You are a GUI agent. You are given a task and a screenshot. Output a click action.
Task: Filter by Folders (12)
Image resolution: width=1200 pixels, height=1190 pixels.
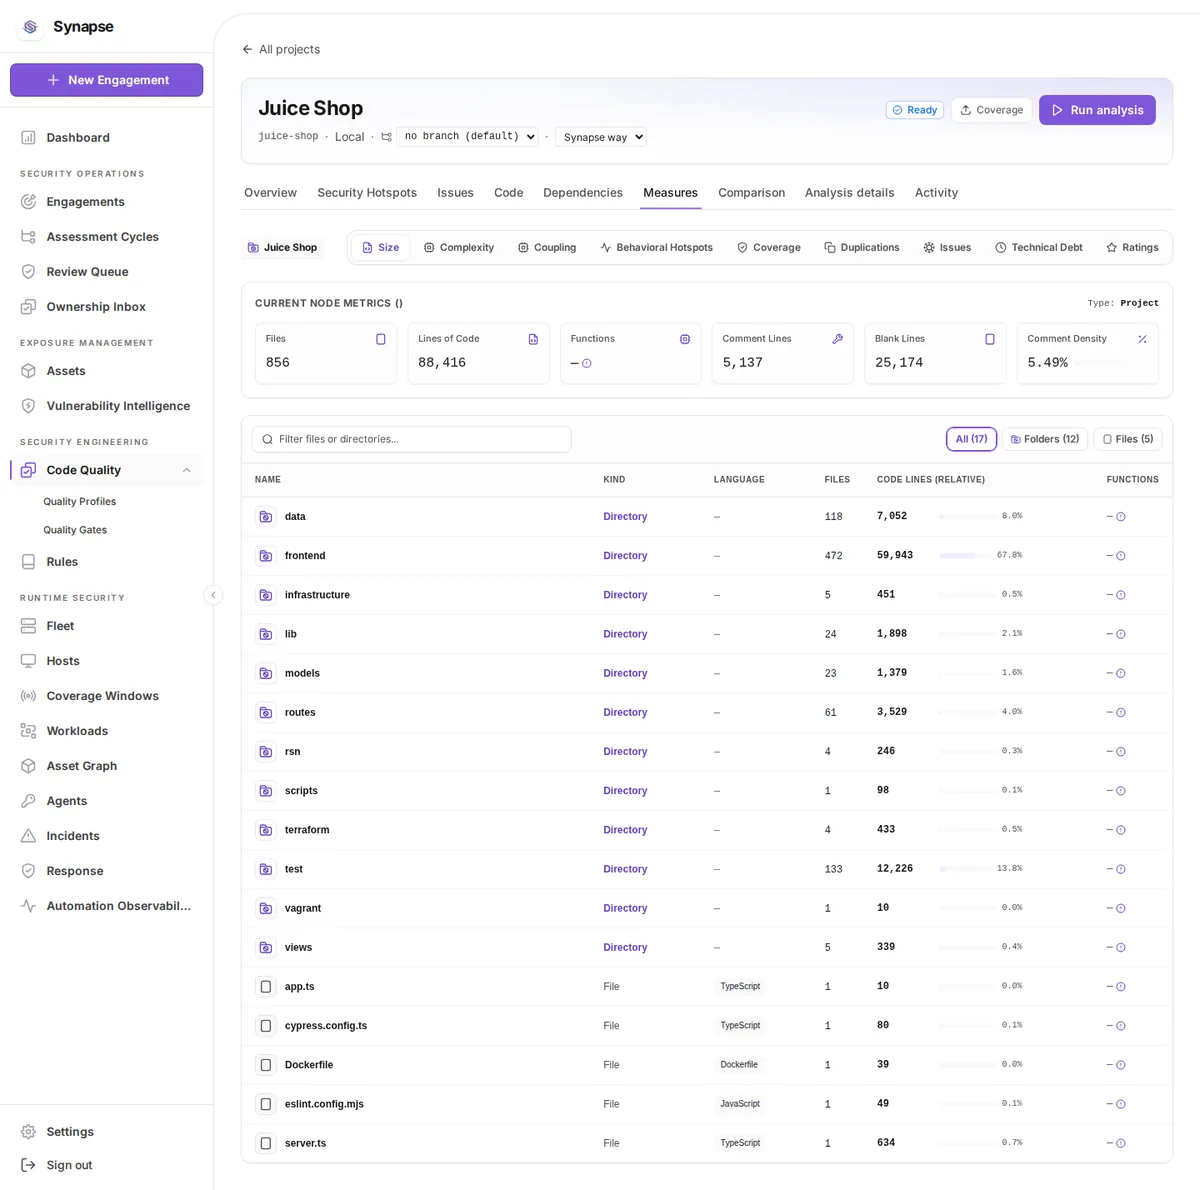(x=1045, y=439)
